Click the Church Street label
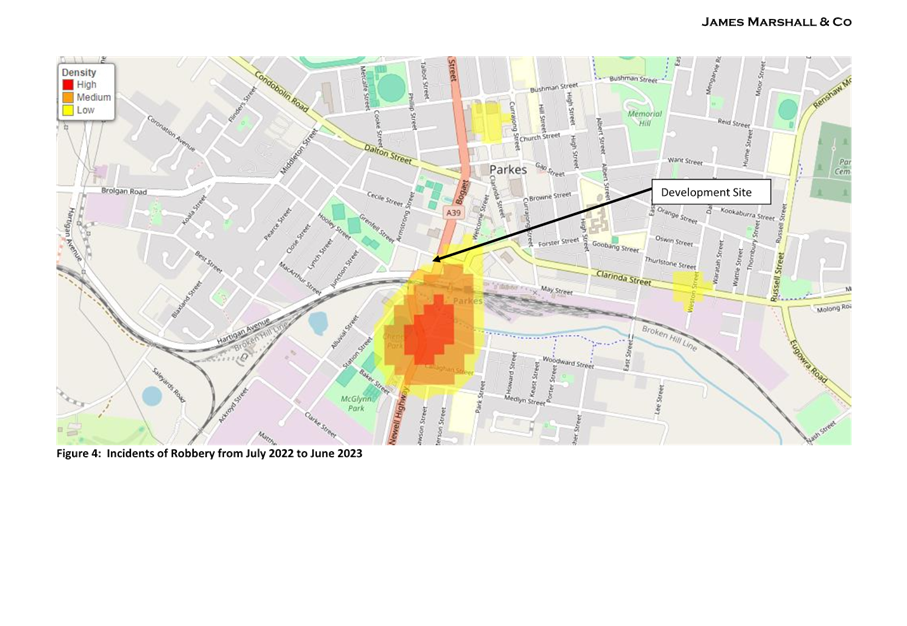This screenshot has width=907, height=626. tap(540, 137)
